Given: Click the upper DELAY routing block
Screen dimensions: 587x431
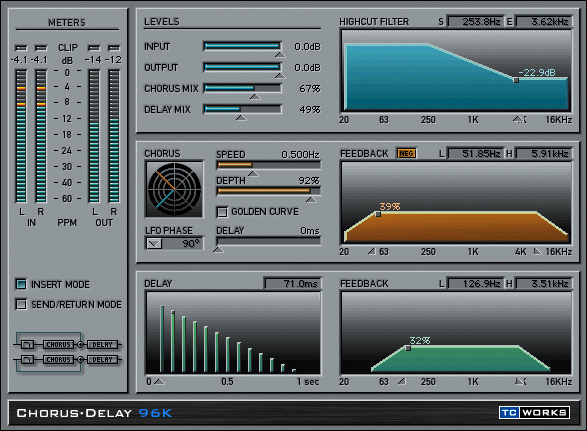Looking at the screenshot, I should click(102, 345).
